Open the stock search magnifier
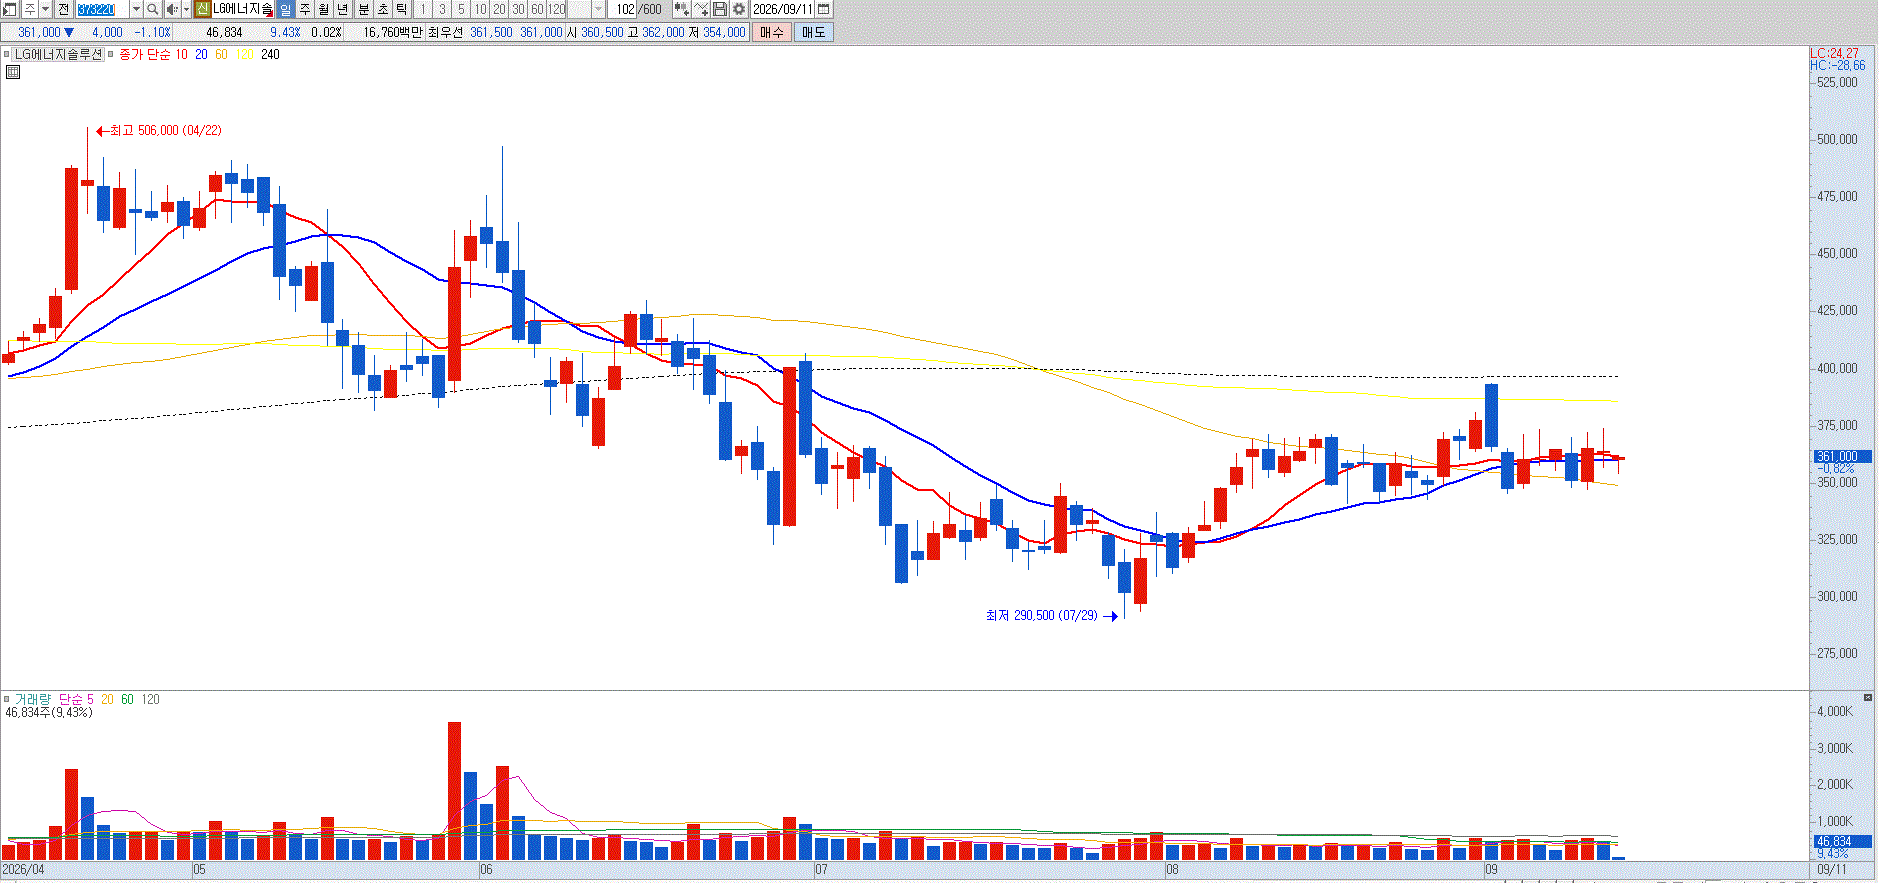This screenshot has width=1879, height=883. pos(152,9)
